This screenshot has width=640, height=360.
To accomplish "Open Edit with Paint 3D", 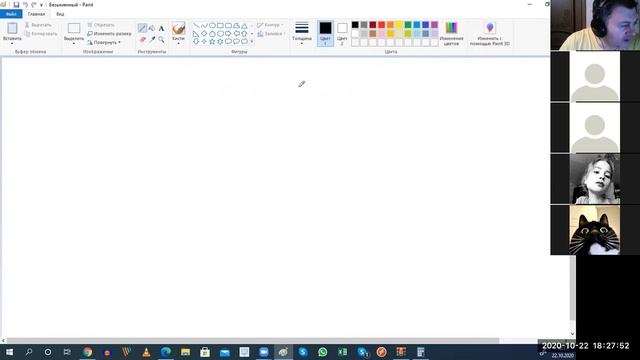I will point(490,33).
